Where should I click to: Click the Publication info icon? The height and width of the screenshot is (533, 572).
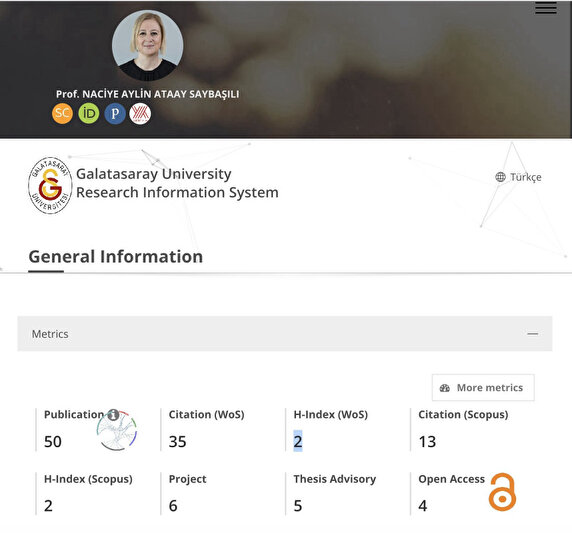coord(113,414)
